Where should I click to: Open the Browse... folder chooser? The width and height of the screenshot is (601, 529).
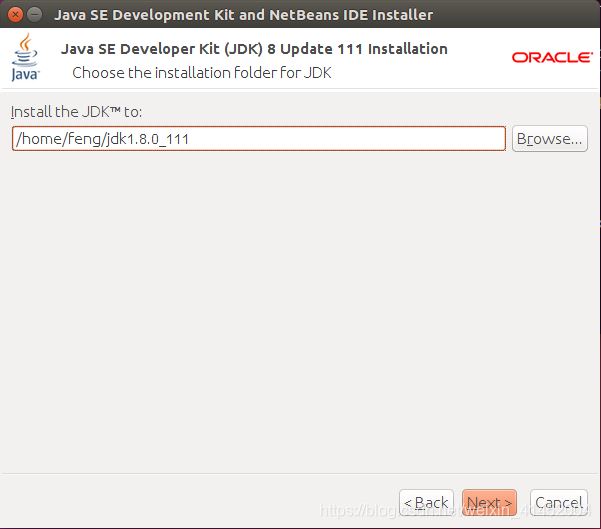(x=549, y=139)
